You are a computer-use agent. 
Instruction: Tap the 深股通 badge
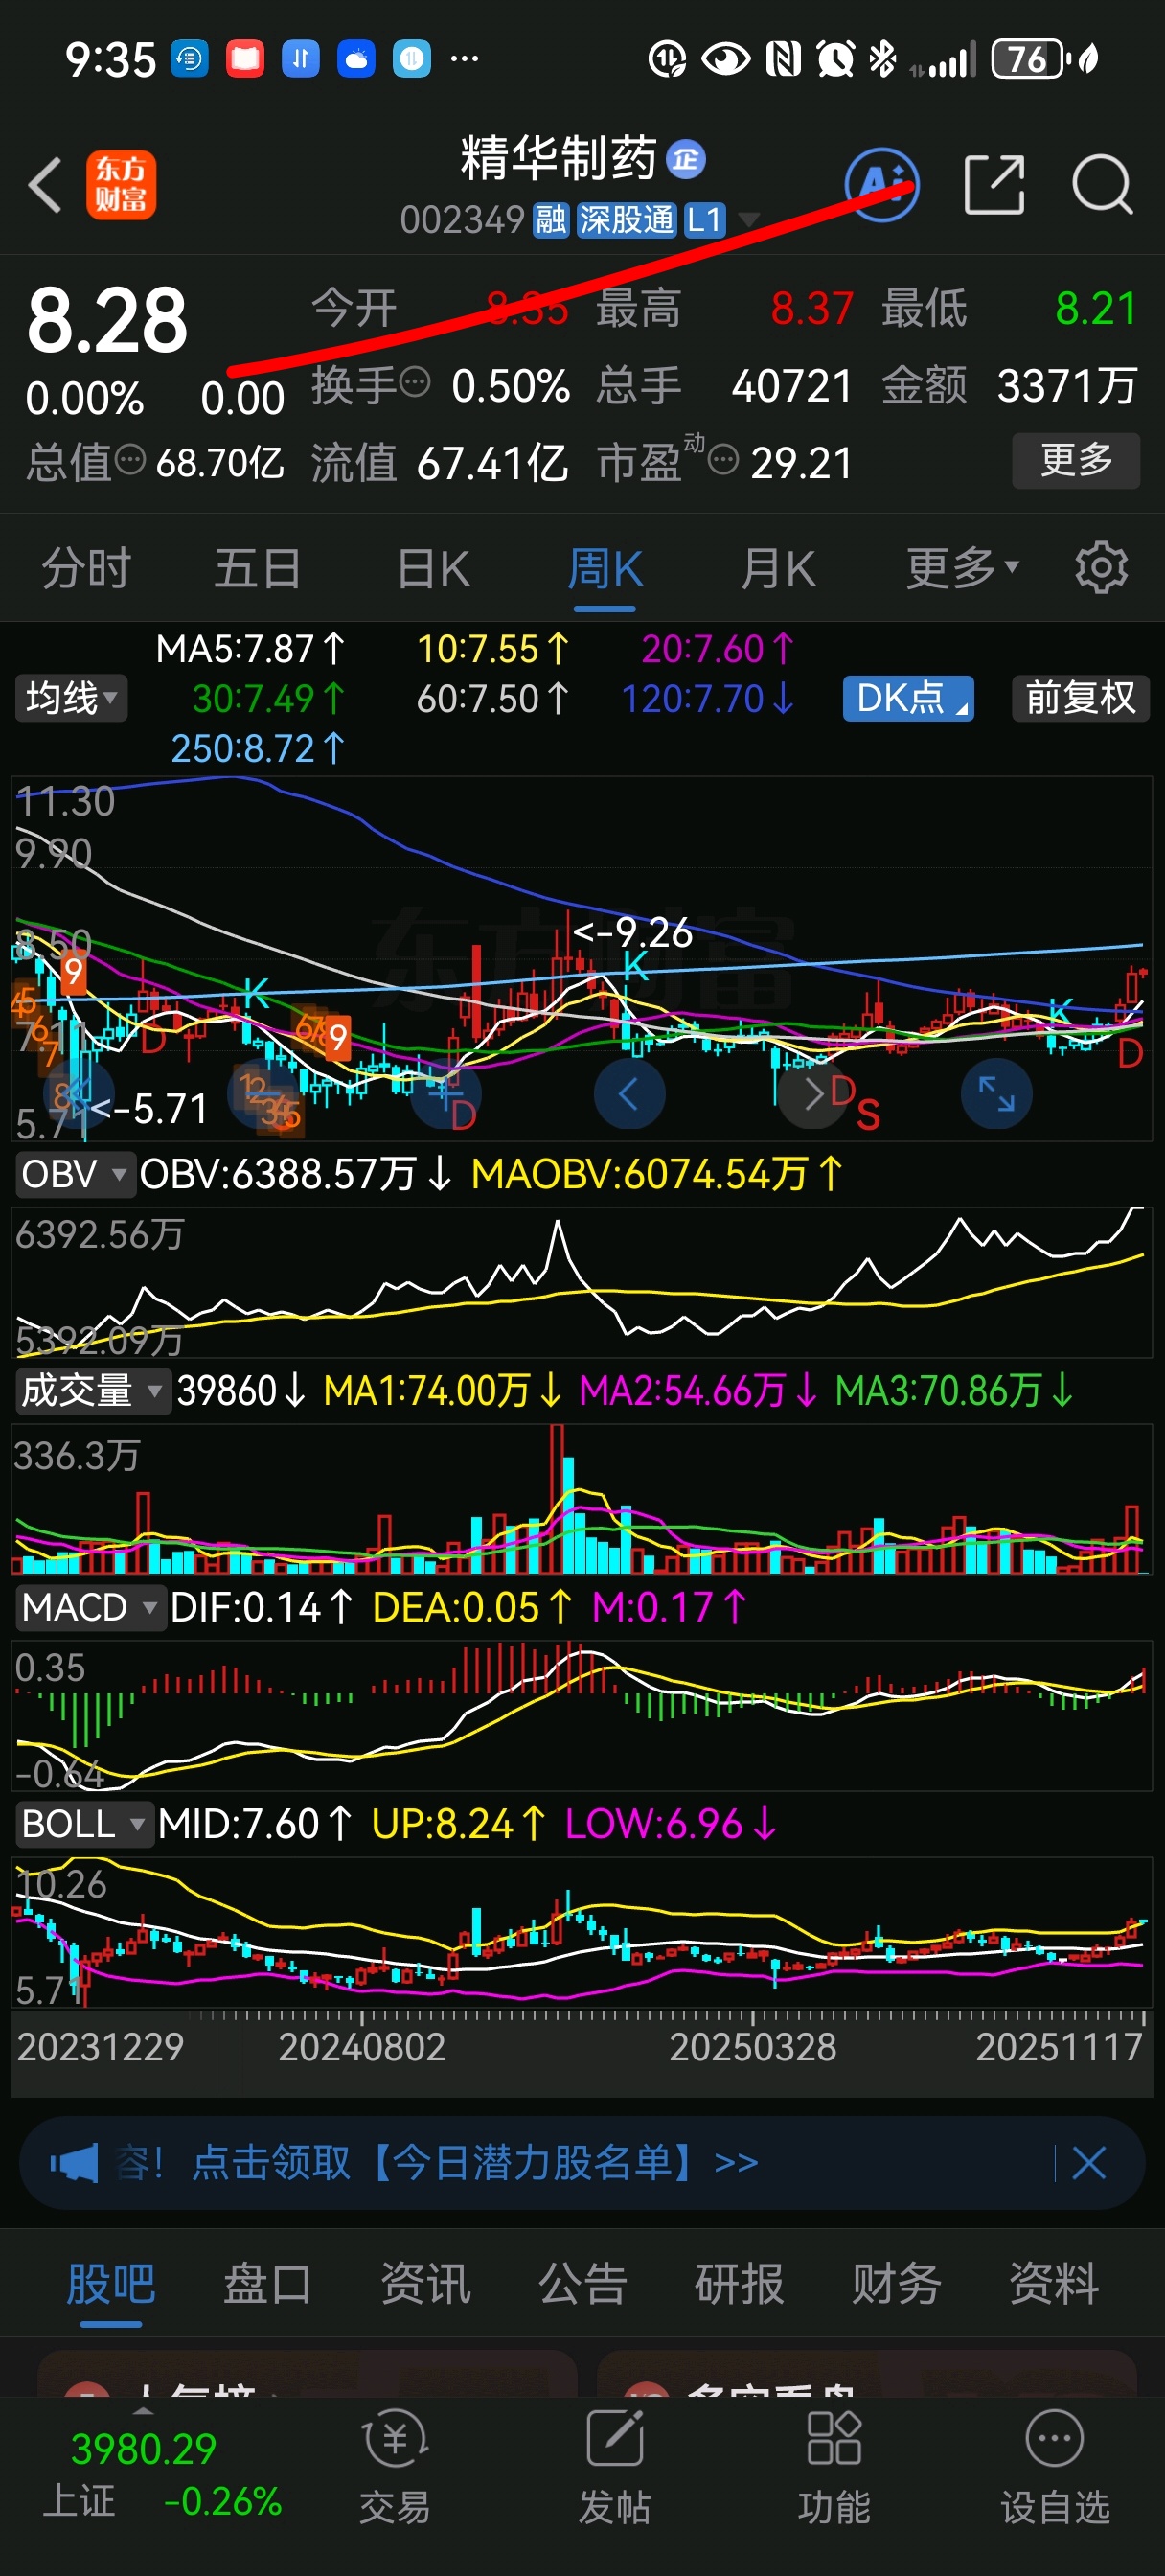[x=627, y=219]
